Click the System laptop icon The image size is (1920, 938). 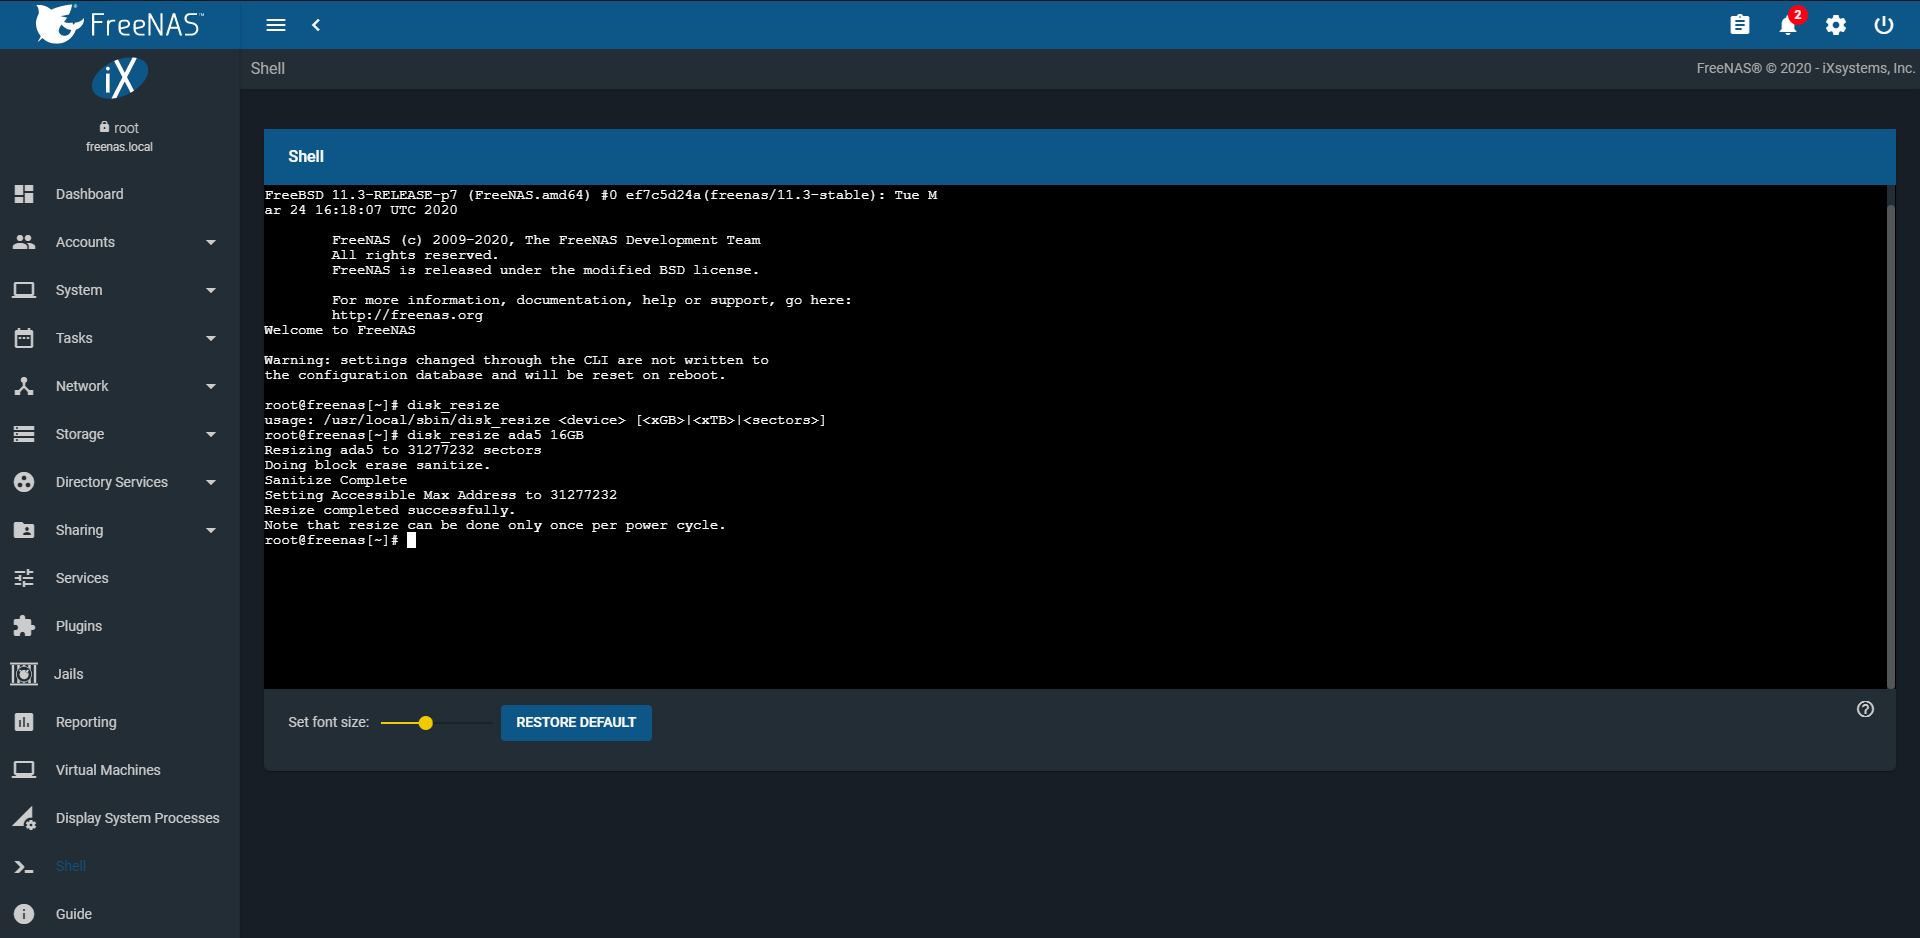point(24,290)
